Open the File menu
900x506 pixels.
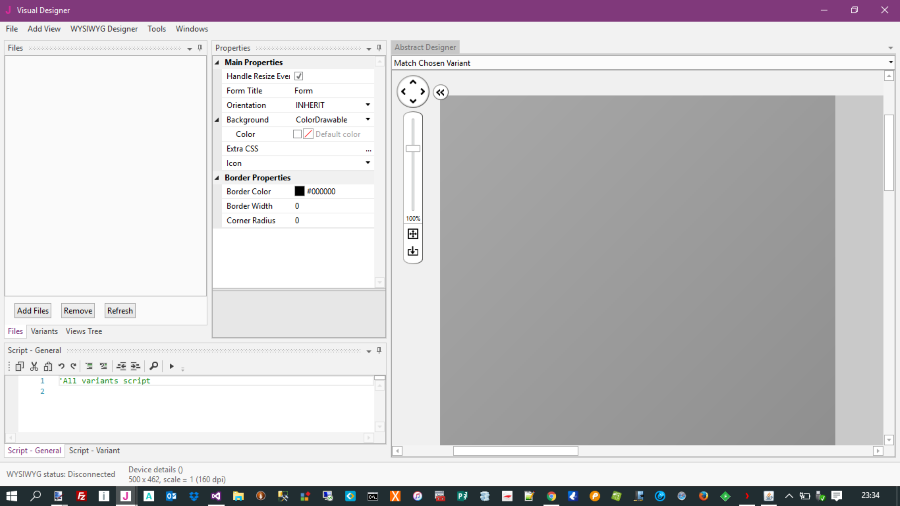pyautogui.click(x=11, y=29)
